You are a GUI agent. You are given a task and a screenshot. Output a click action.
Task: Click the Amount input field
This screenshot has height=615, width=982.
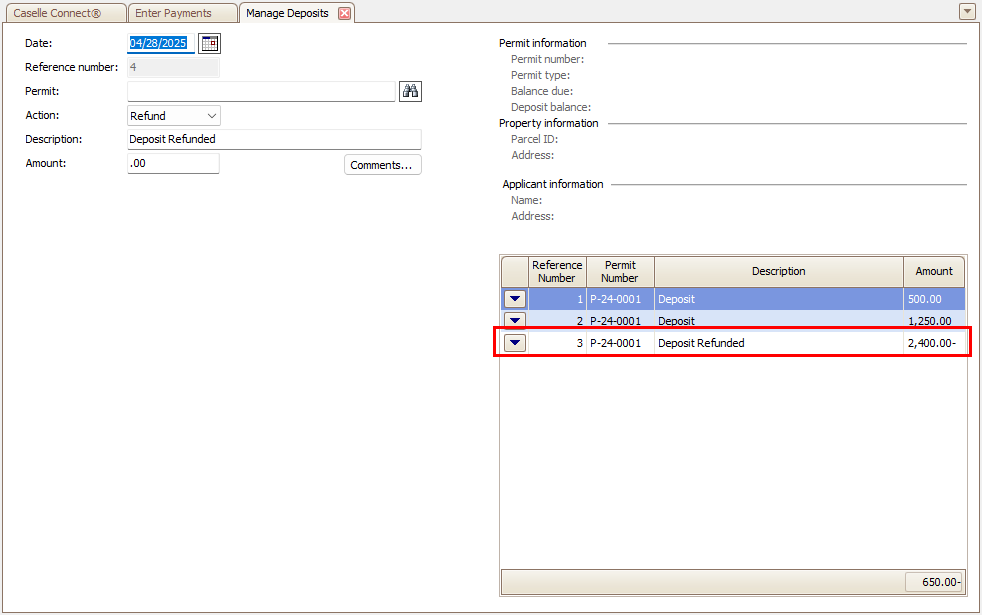173,163
